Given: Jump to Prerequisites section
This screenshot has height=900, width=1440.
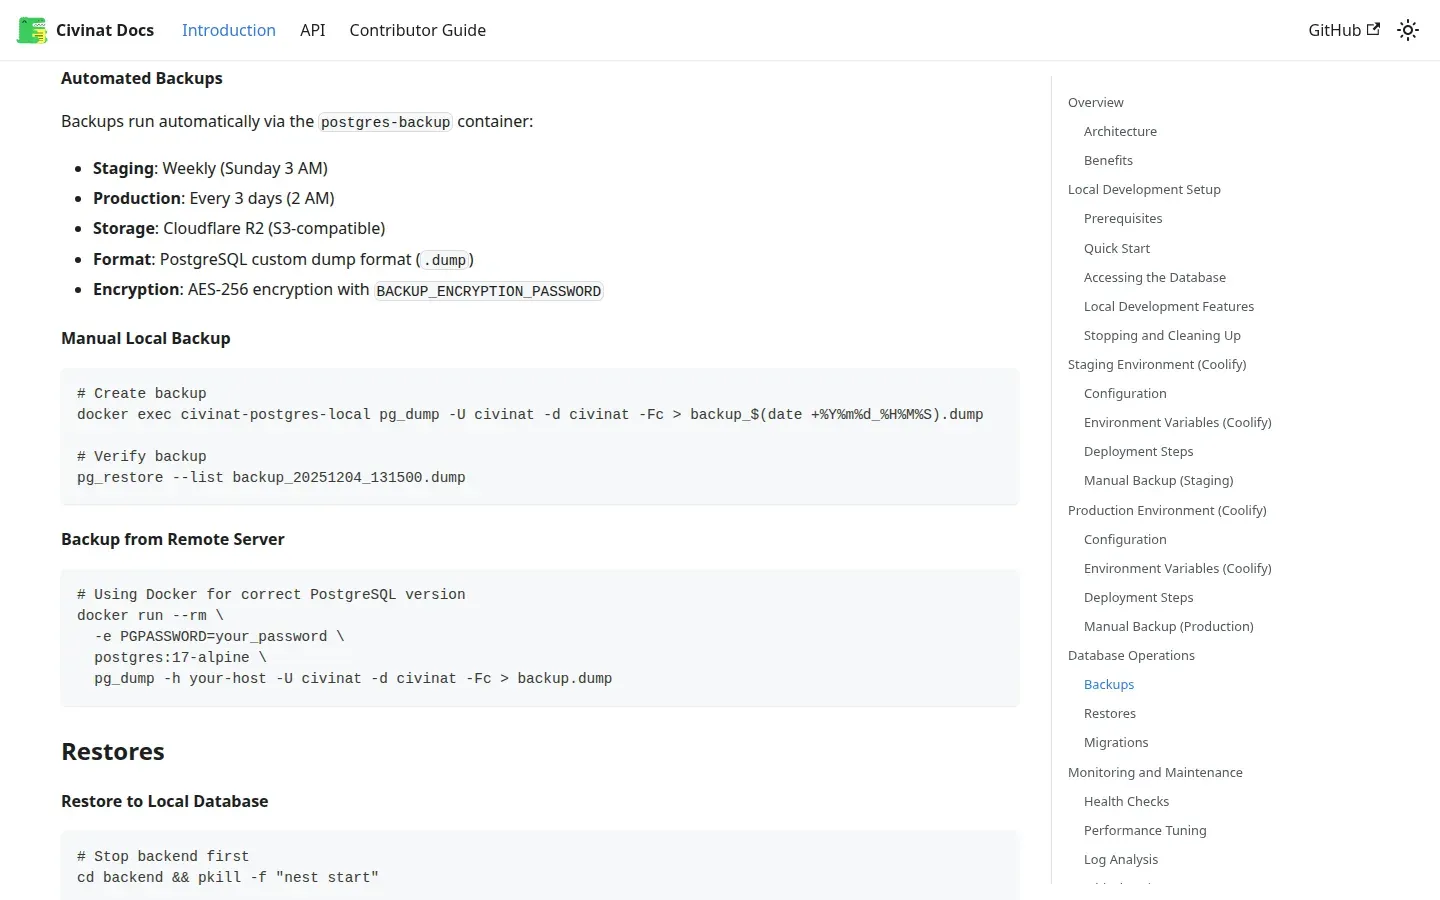Looking at the screenshot, I should click(x=1123, y=218).
